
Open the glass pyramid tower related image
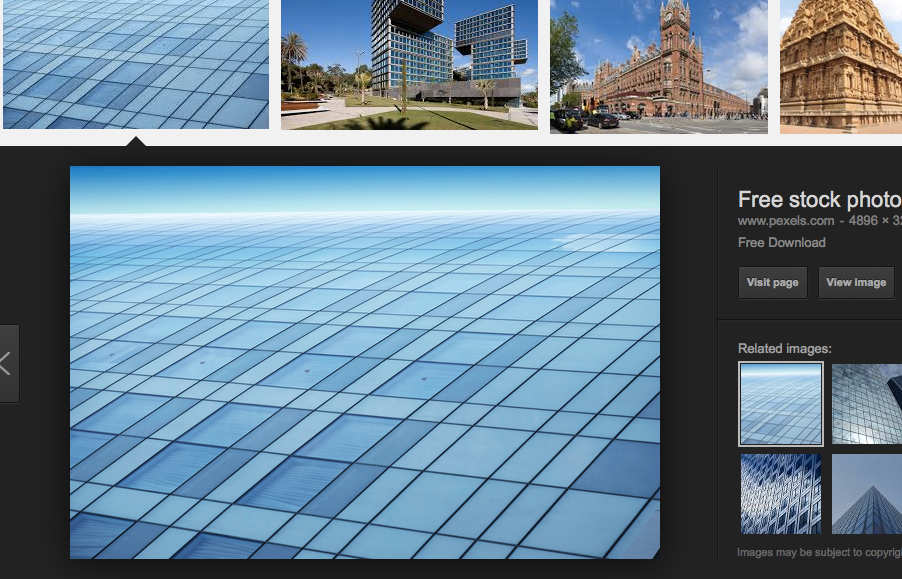pyautogui.click(x=866, y=494)
